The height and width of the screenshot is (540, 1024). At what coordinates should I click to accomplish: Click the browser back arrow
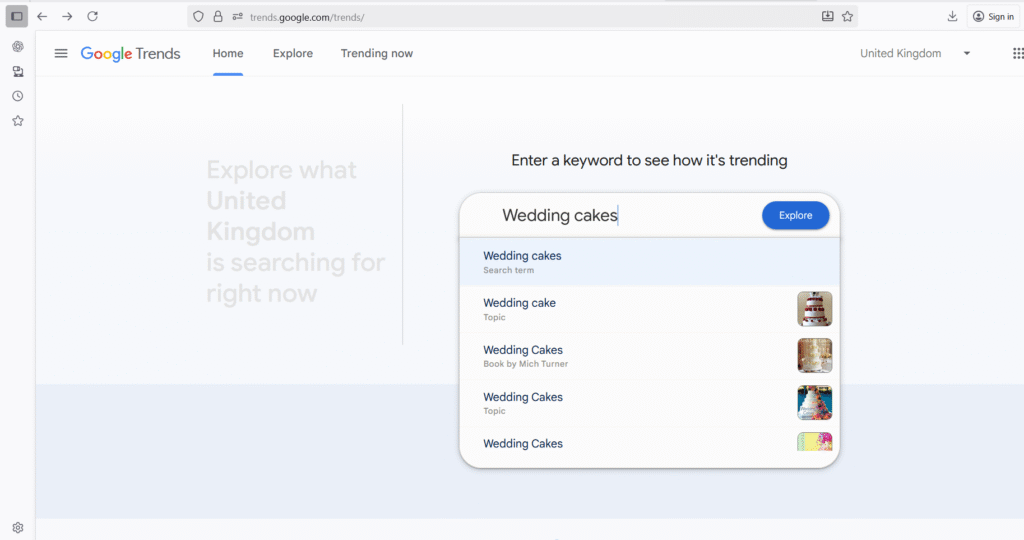tap(42, 16)
